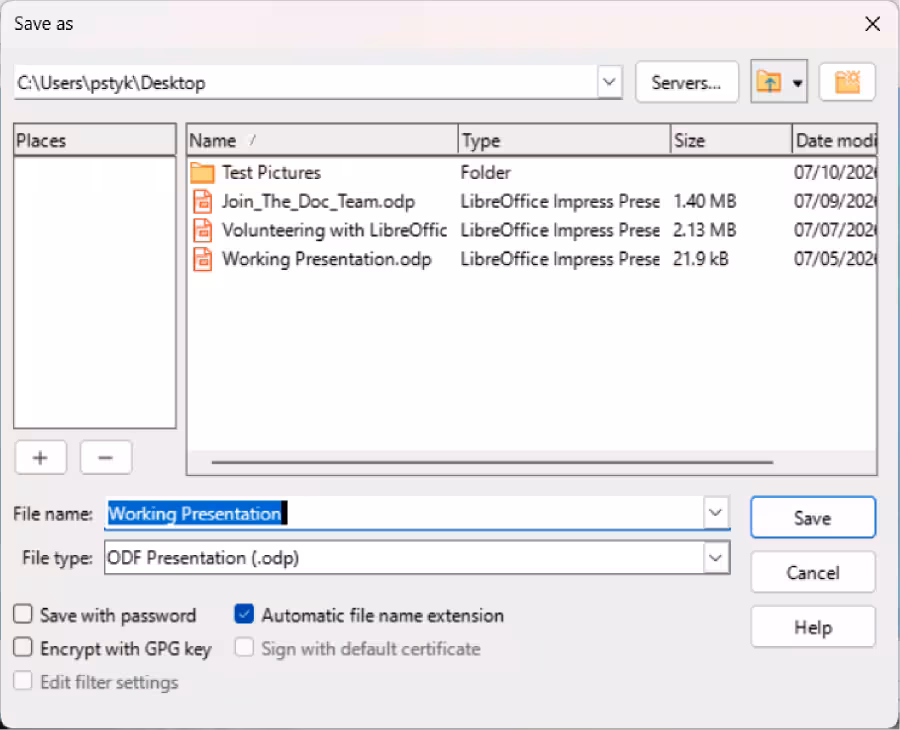Toggle Sign with default certificate checkbox
This screenshot has height=730, width=900.
244,647
